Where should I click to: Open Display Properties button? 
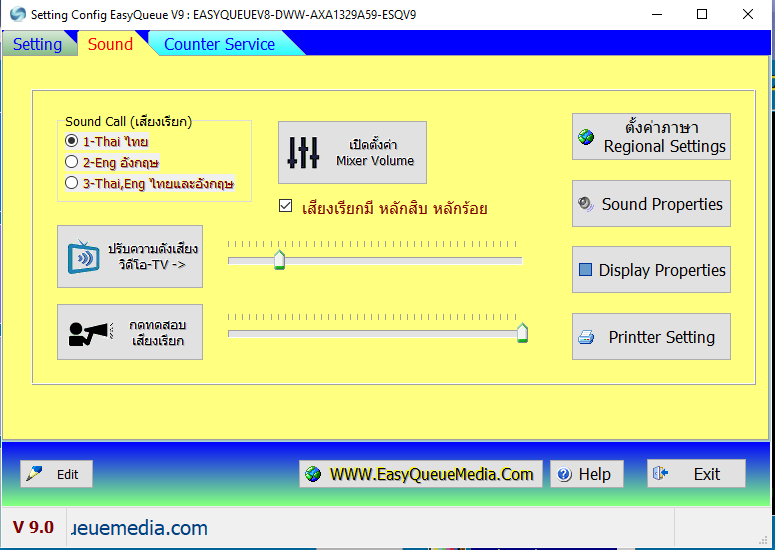[651, 270]
